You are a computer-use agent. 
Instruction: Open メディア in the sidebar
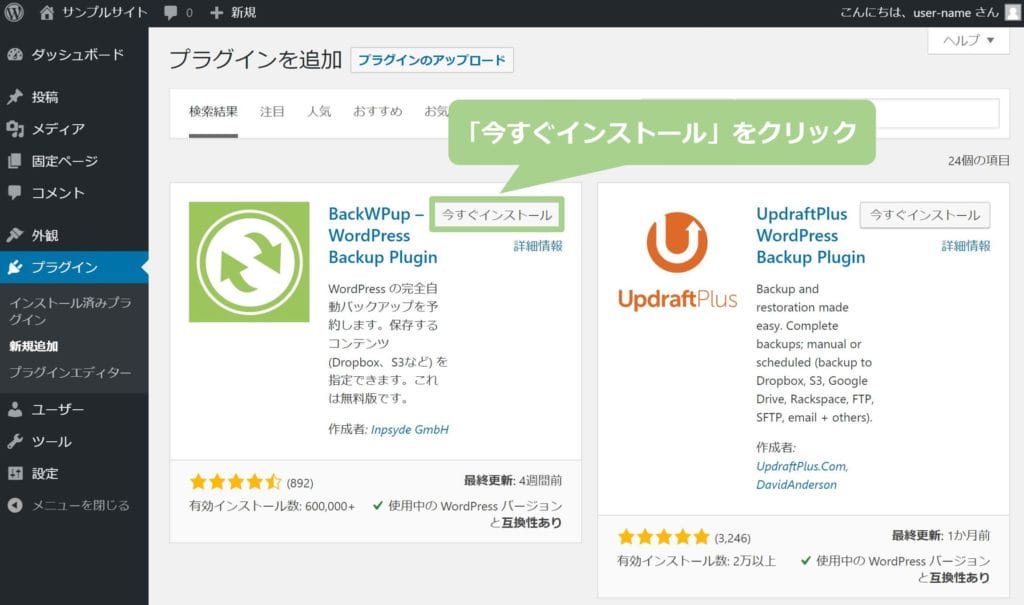click(x=57, y=129)
